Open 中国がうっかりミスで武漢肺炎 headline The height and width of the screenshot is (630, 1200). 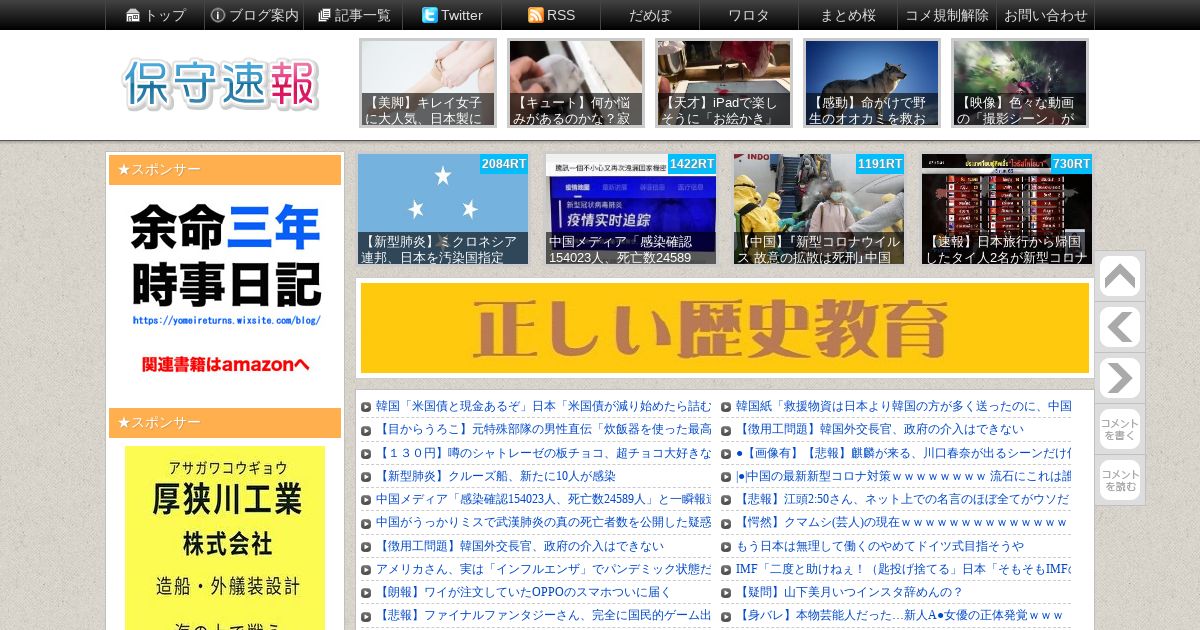click(x=543, y=522)
